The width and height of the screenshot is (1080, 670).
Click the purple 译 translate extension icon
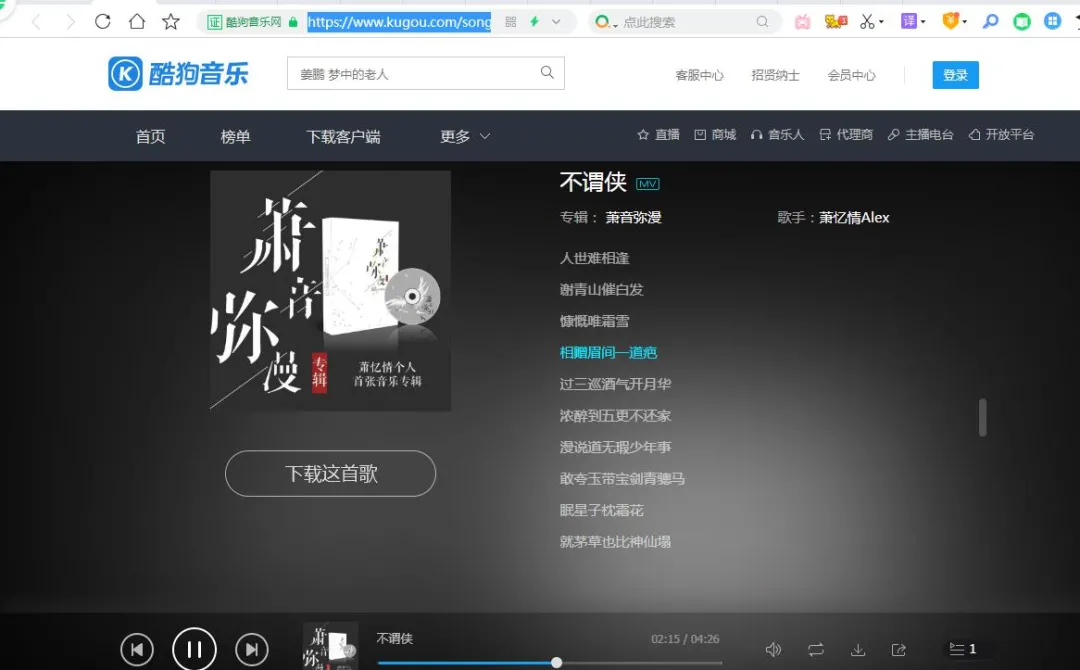(x=908, y=21)
